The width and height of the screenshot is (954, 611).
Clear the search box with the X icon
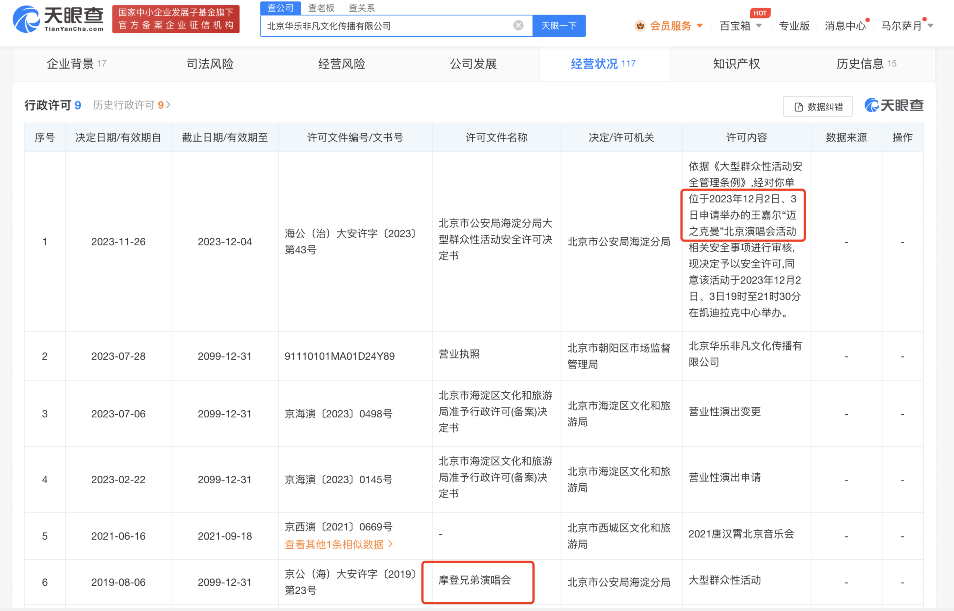518,25
